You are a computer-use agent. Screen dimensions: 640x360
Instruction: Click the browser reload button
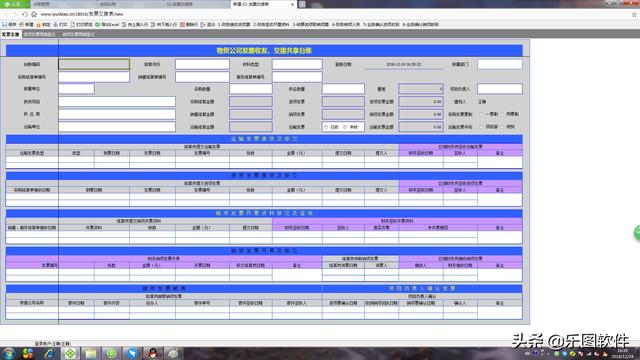[24, 14]
